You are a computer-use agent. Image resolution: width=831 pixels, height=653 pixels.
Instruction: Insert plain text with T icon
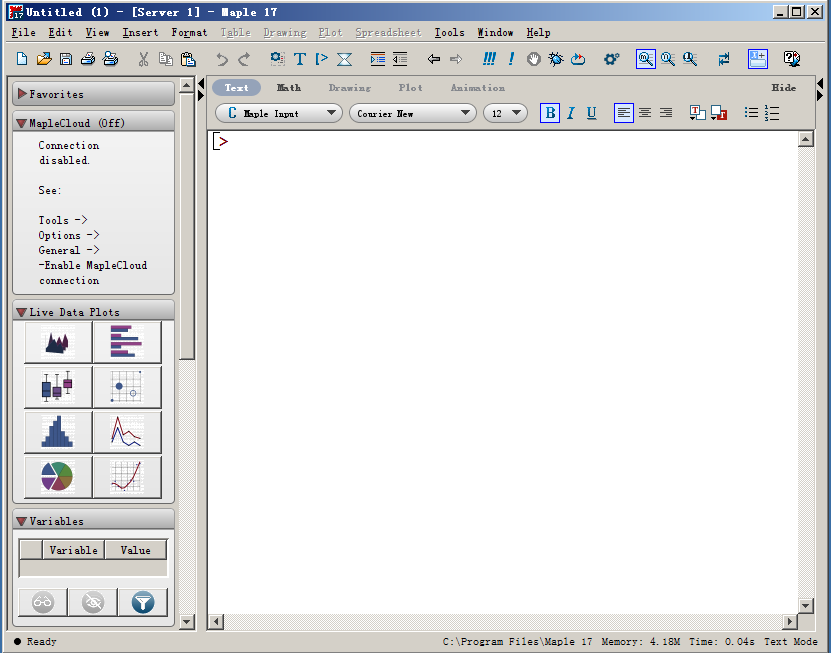[300, 59]
